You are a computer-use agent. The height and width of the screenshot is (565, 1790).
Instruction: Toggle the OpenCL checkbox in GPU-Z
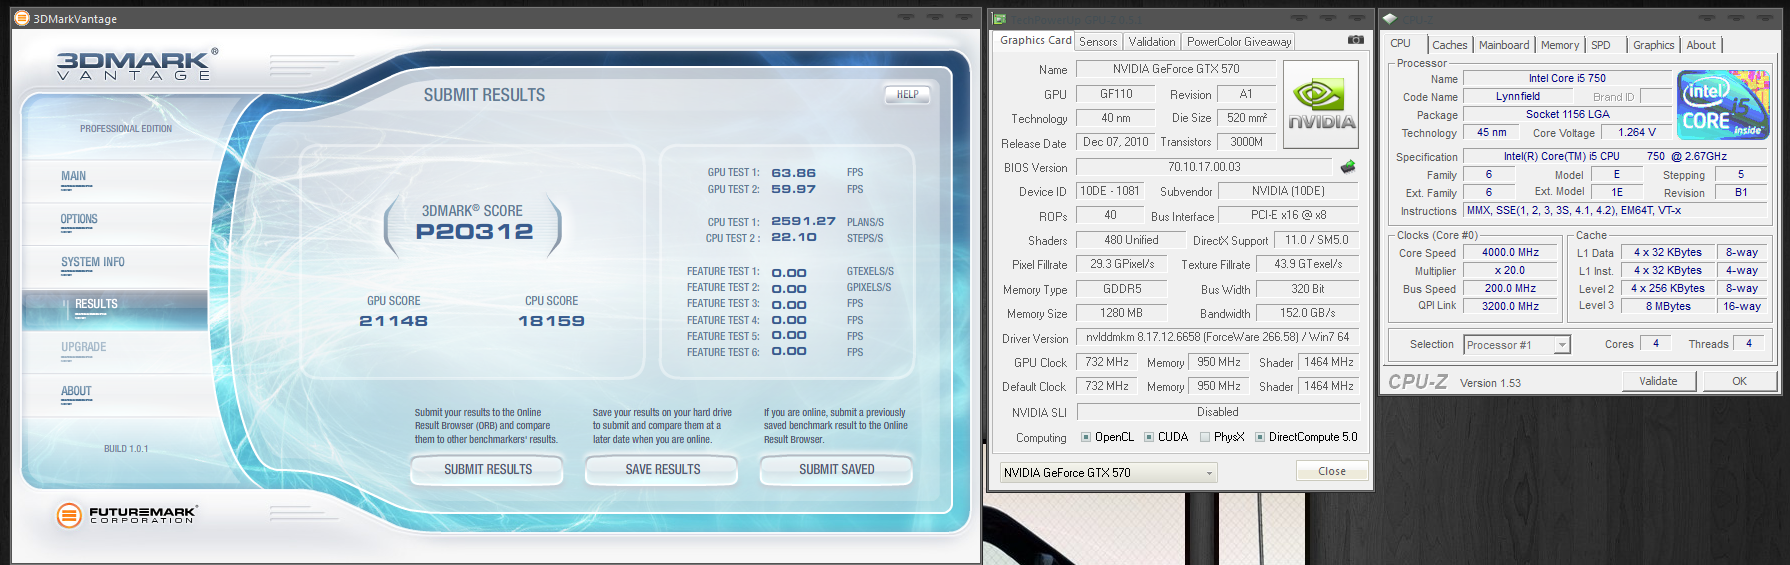[x=1086, y=437]
